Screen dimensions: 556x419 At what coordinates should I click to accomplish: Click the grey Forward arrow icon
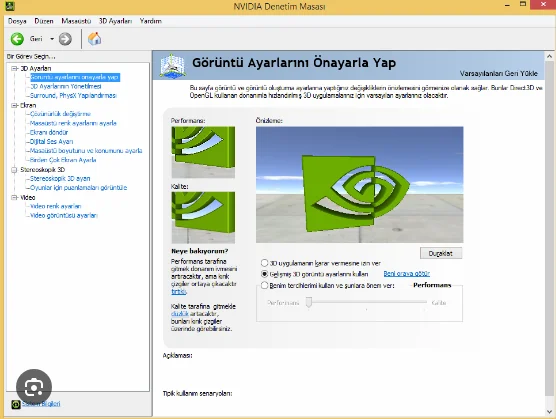coord(65,39)
